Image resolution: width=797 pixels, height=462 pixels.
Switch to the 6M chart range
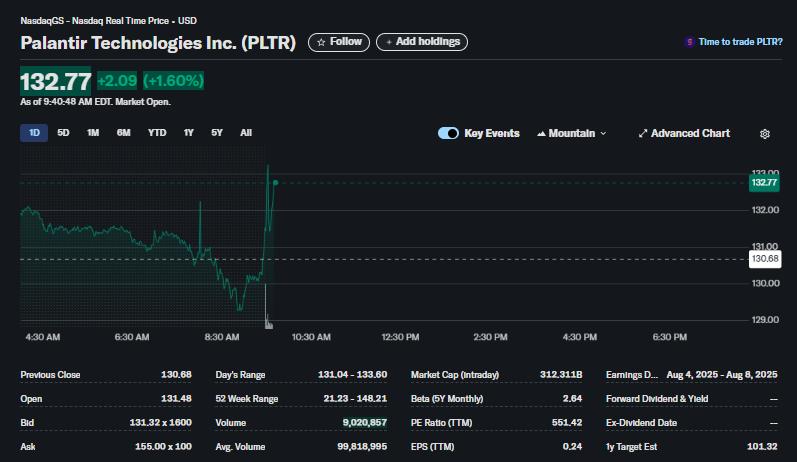pyautogui.click(x=124, y=133)
